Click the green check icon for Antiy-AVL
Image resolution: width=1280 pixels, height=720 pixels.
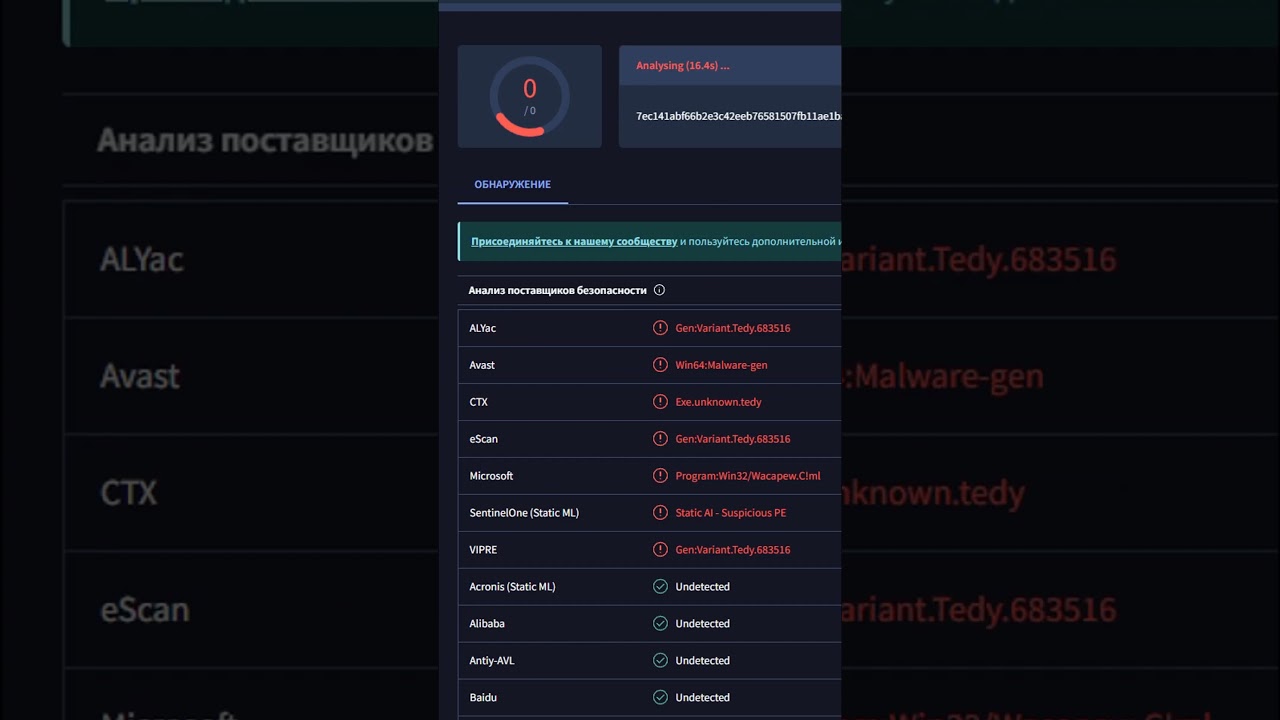[x=660, y=661]
